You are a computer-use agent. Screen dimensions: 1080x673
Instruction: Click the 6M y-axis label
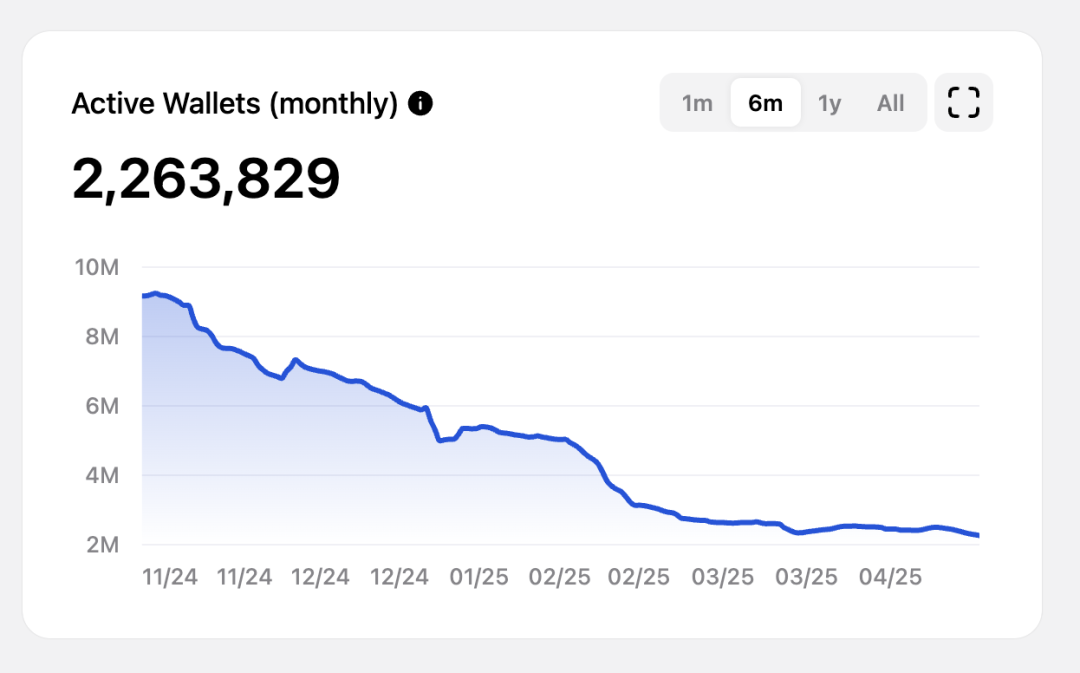pyautogui.click(x=101, y=406)
